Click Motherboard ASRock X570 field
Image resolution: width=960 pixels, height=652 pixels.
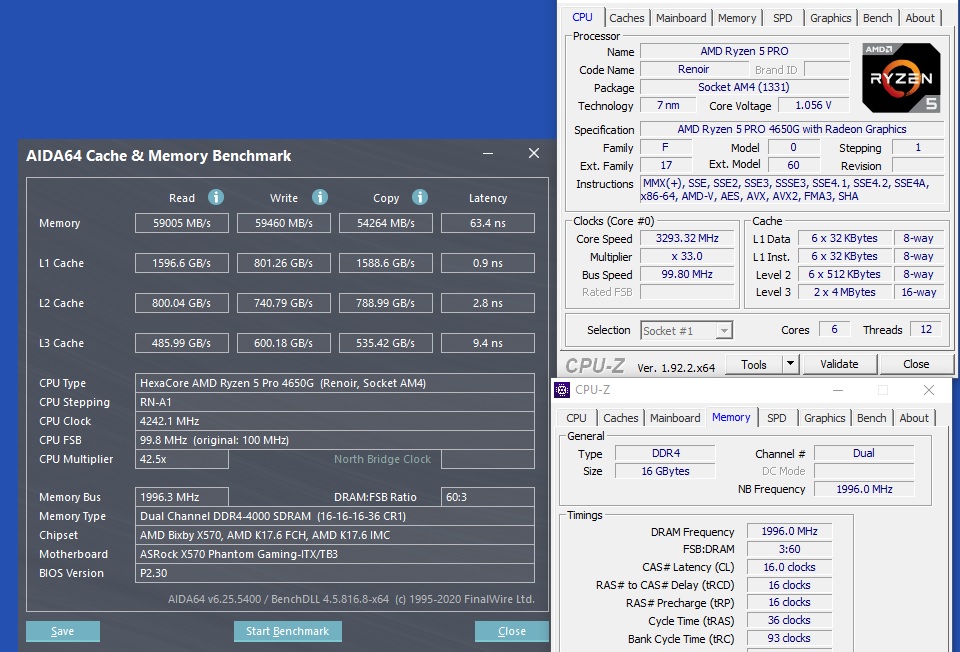click(335, 554)
